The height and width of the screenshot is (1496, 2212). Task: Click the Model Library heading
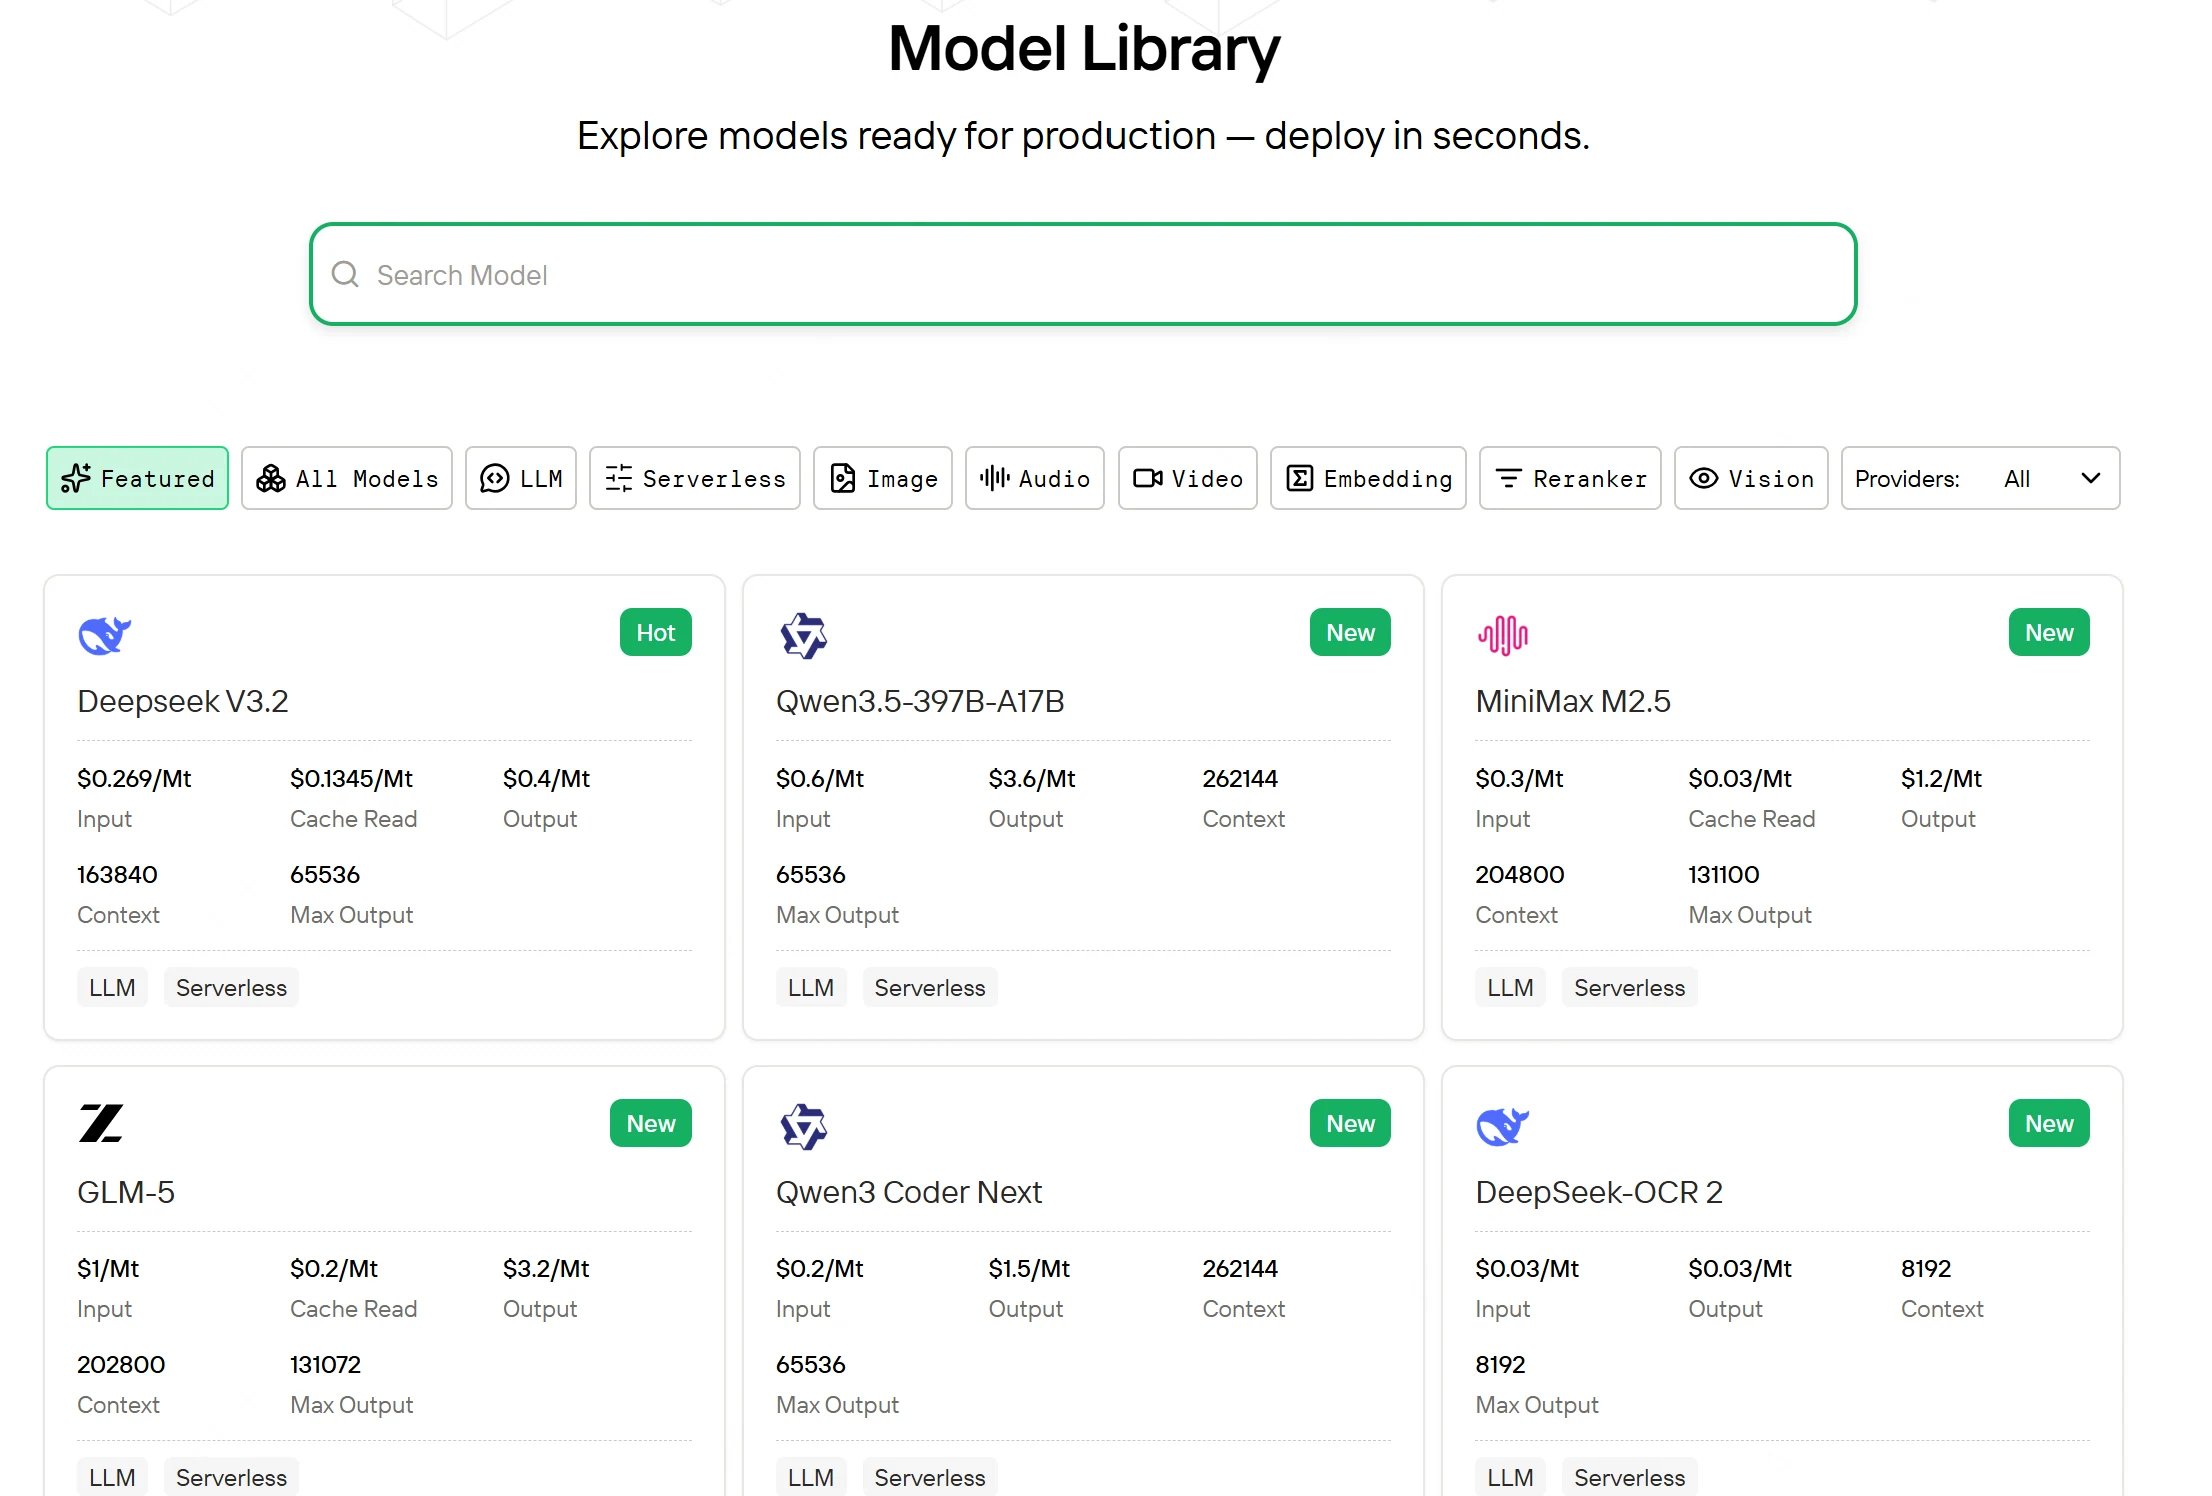1084,48
